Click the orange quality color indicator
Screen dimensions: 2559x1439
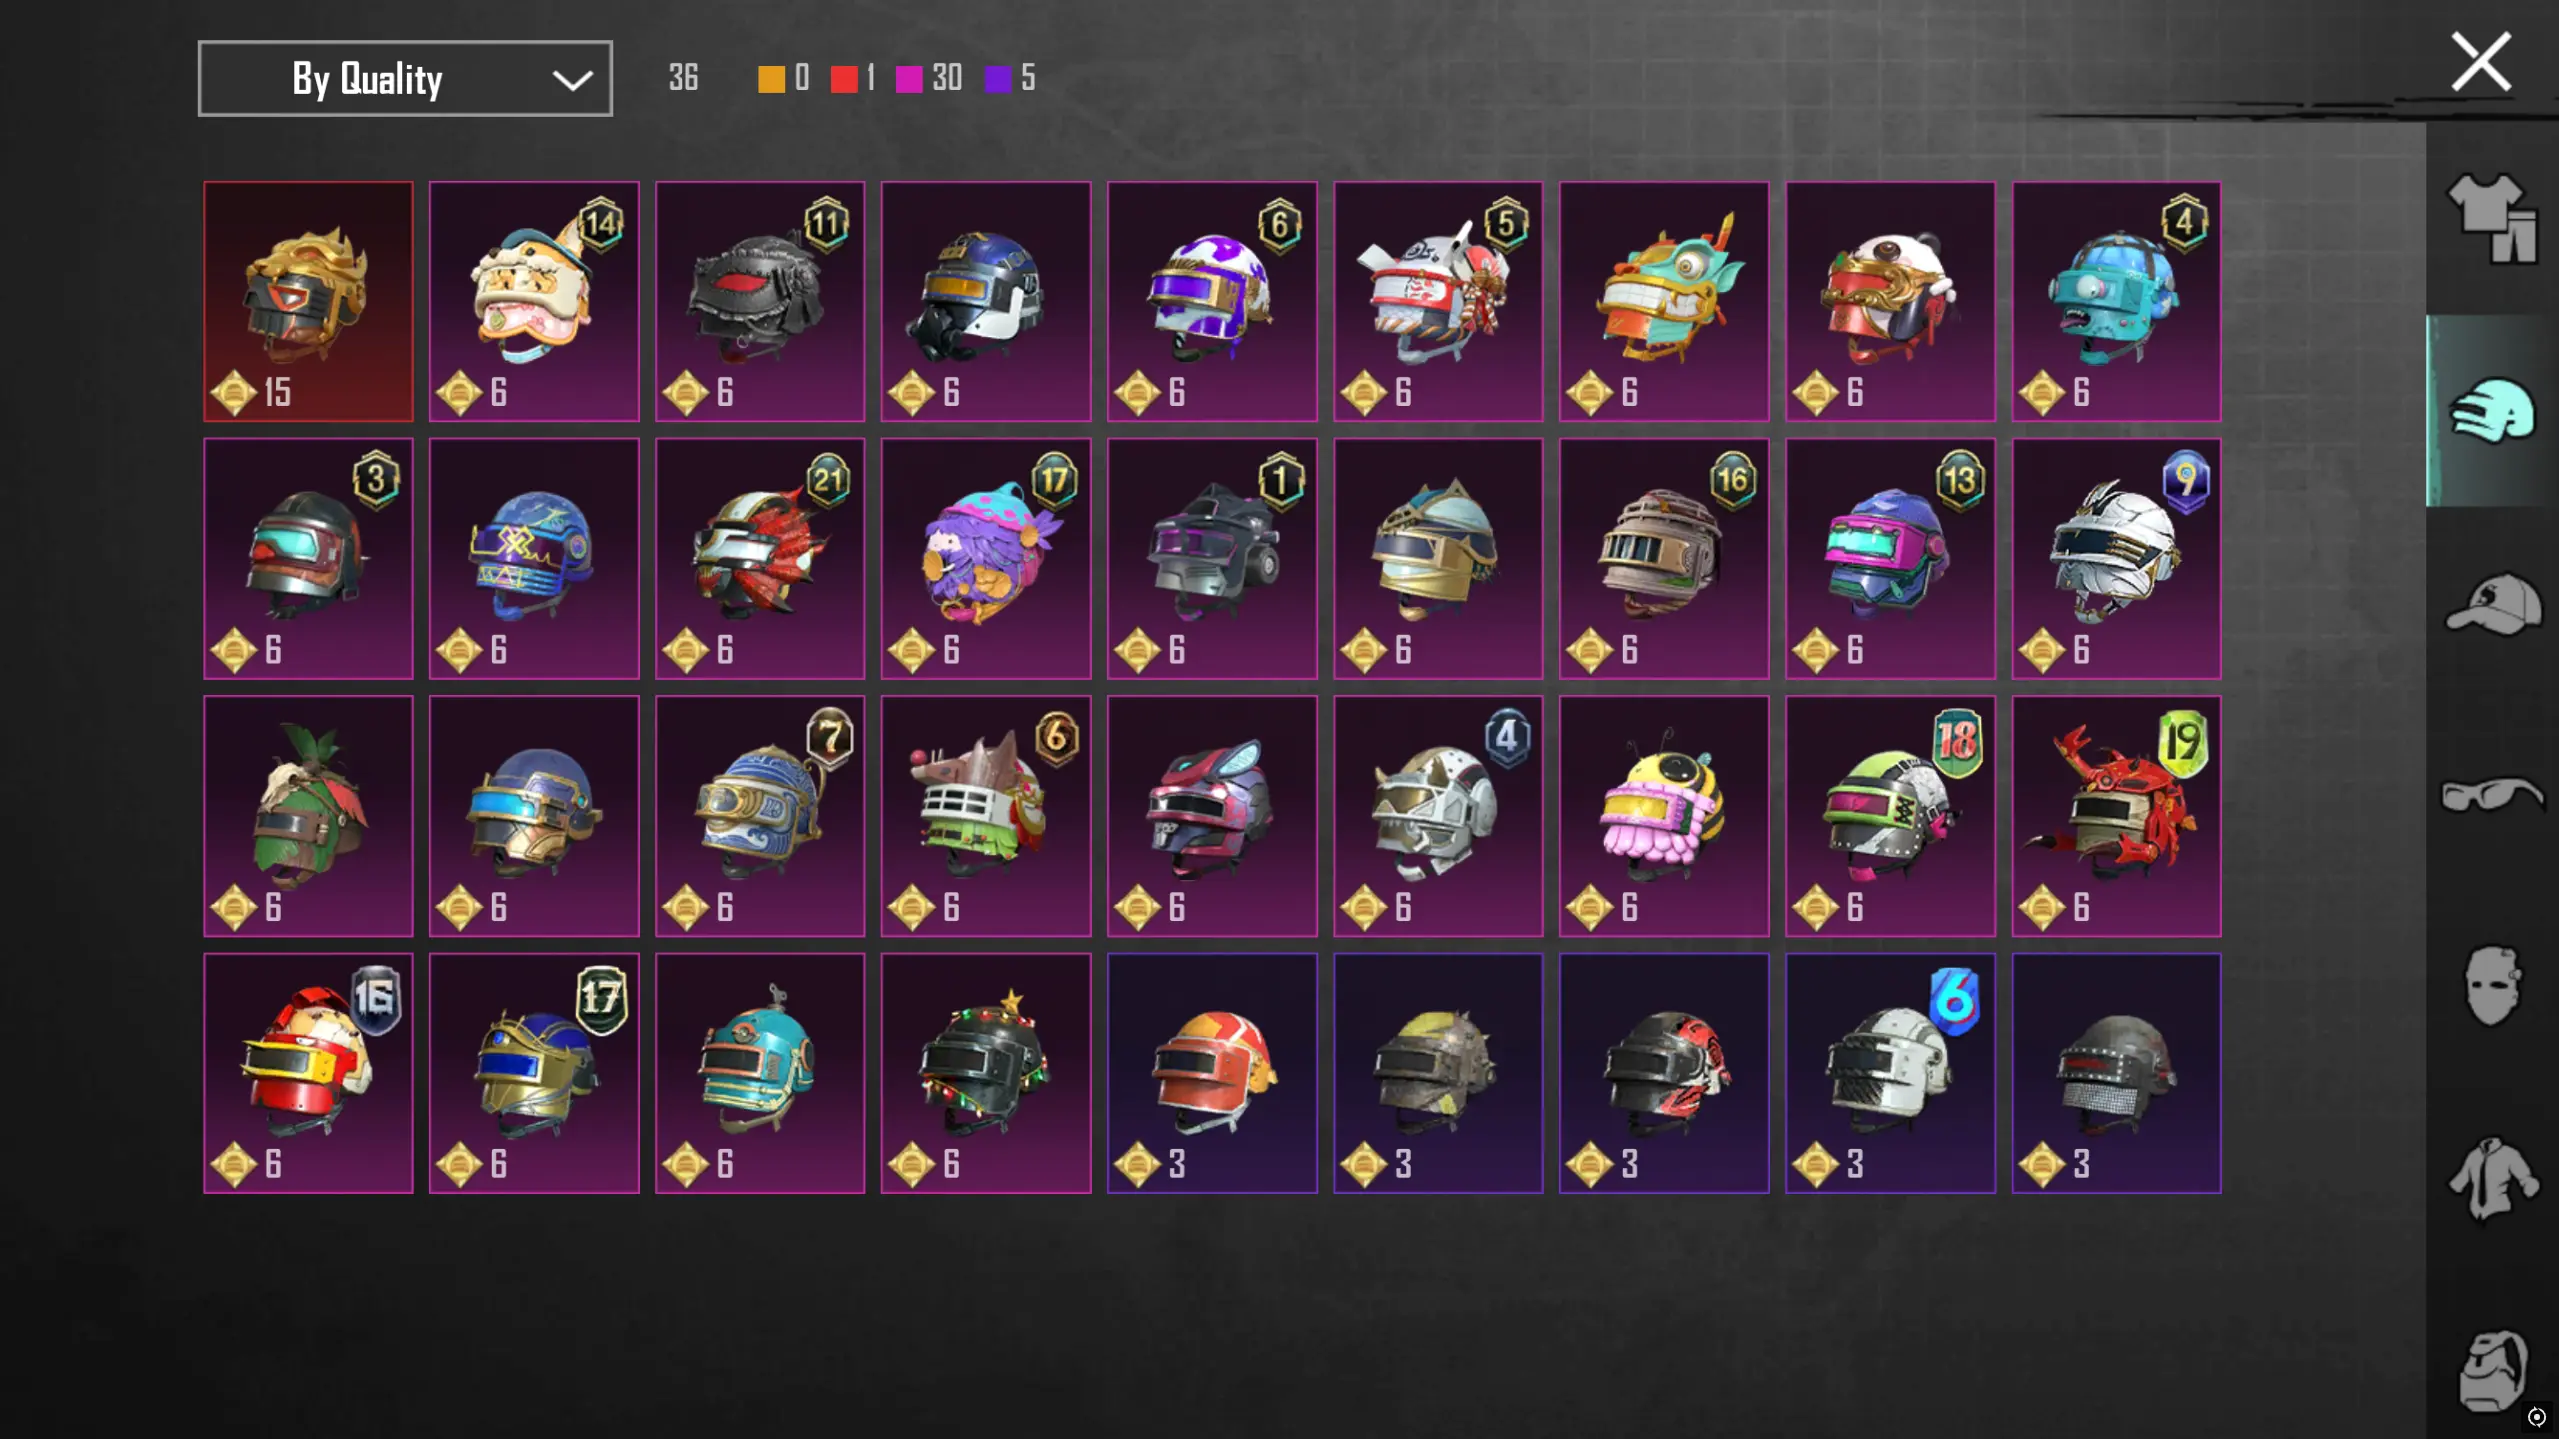click(771, 79)
